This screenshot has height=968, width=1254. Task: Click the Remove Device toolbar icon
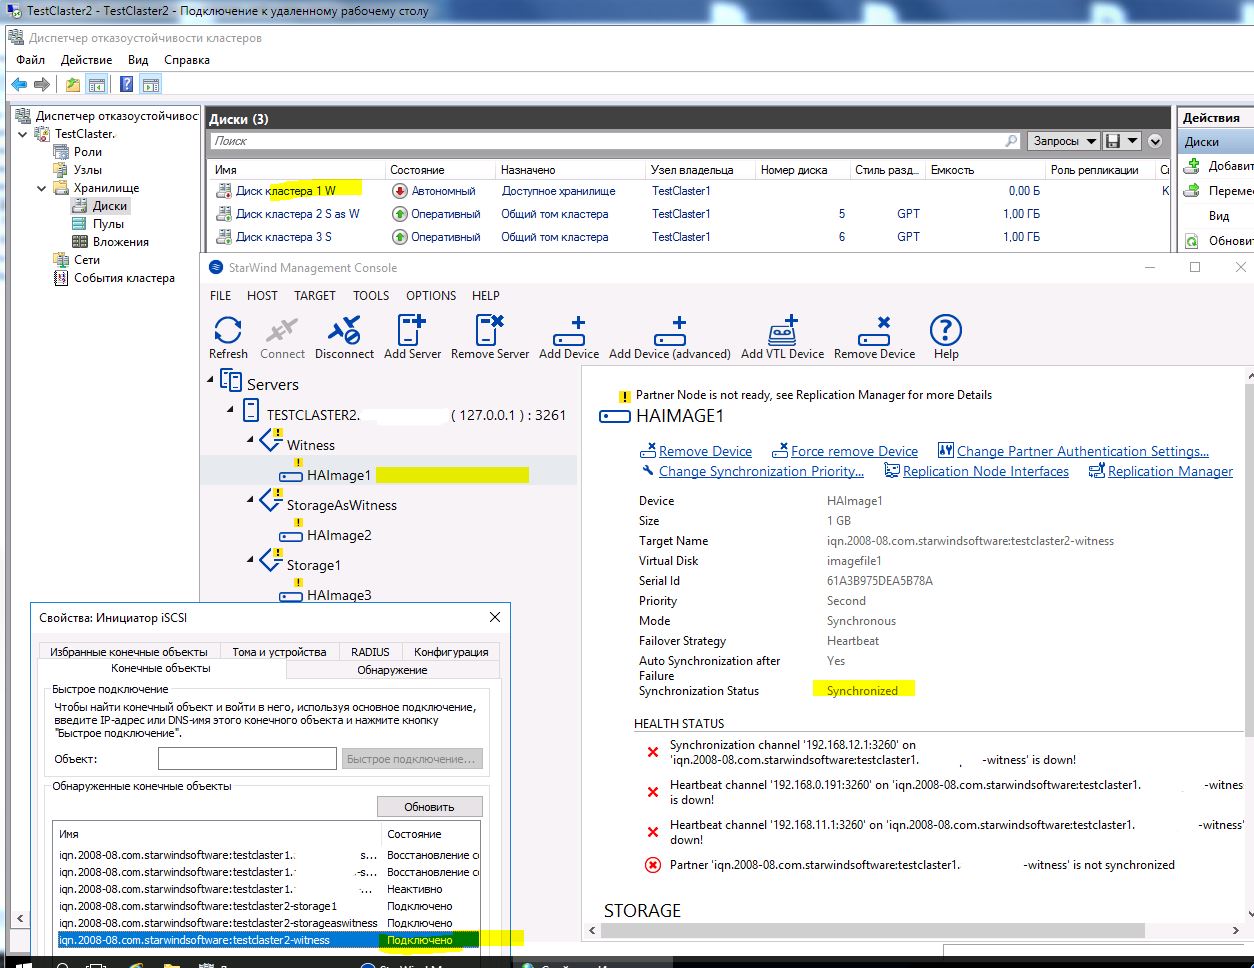(x=874, y=337)
